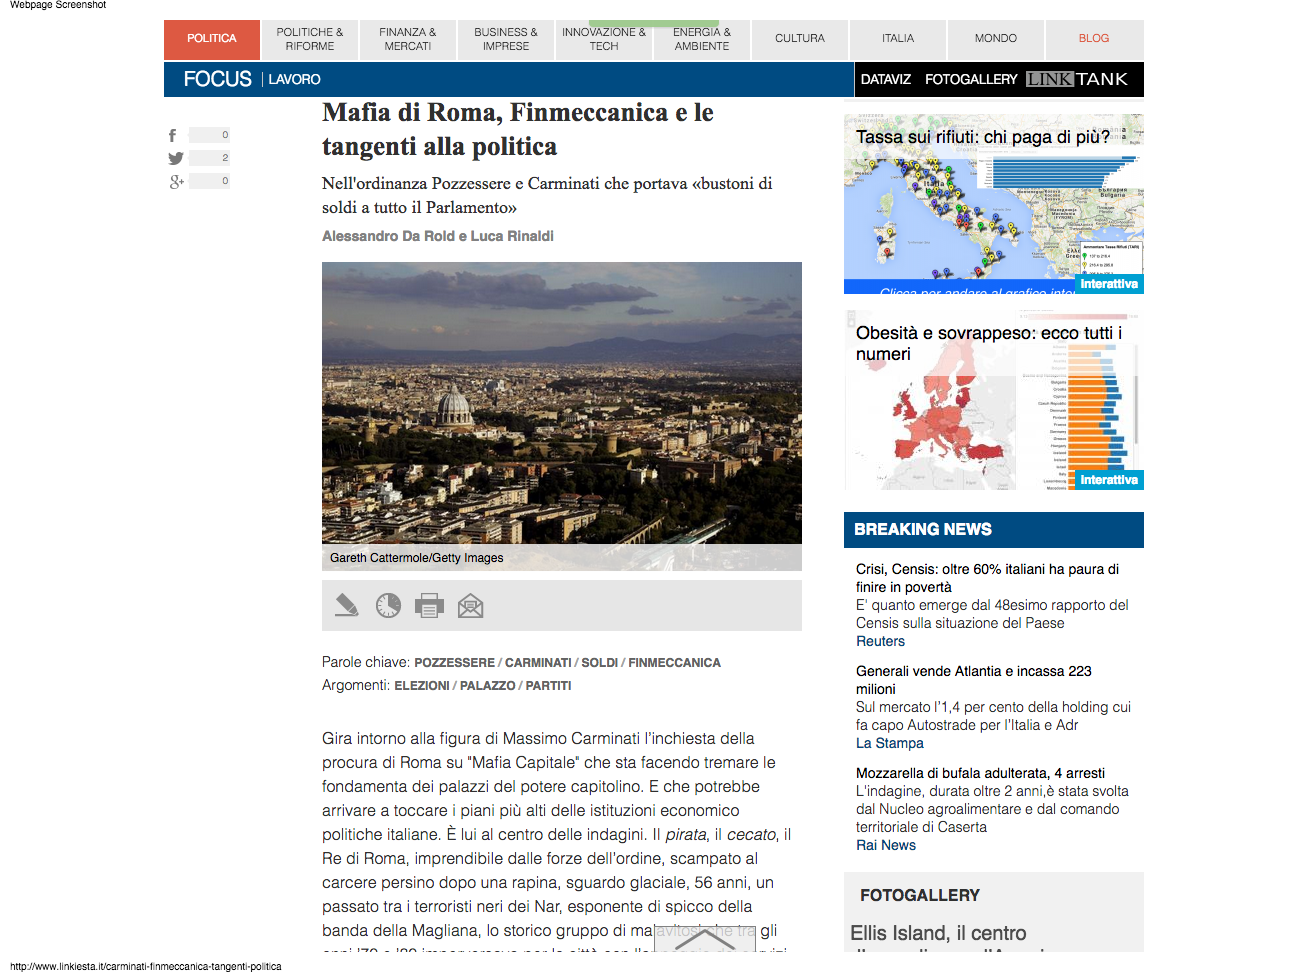Open Business & Imprese section
This screenshot has height=972, width=1308.
coord(506,39)
